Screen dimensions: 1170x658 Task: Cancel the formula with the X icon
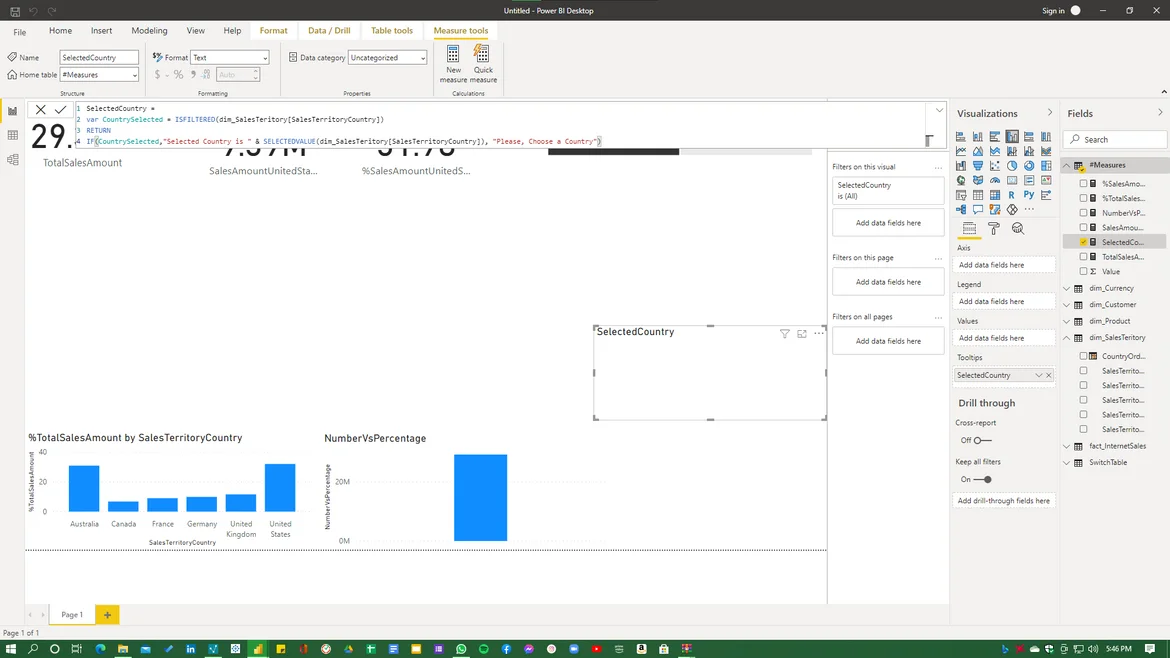[x=40, y=109]
